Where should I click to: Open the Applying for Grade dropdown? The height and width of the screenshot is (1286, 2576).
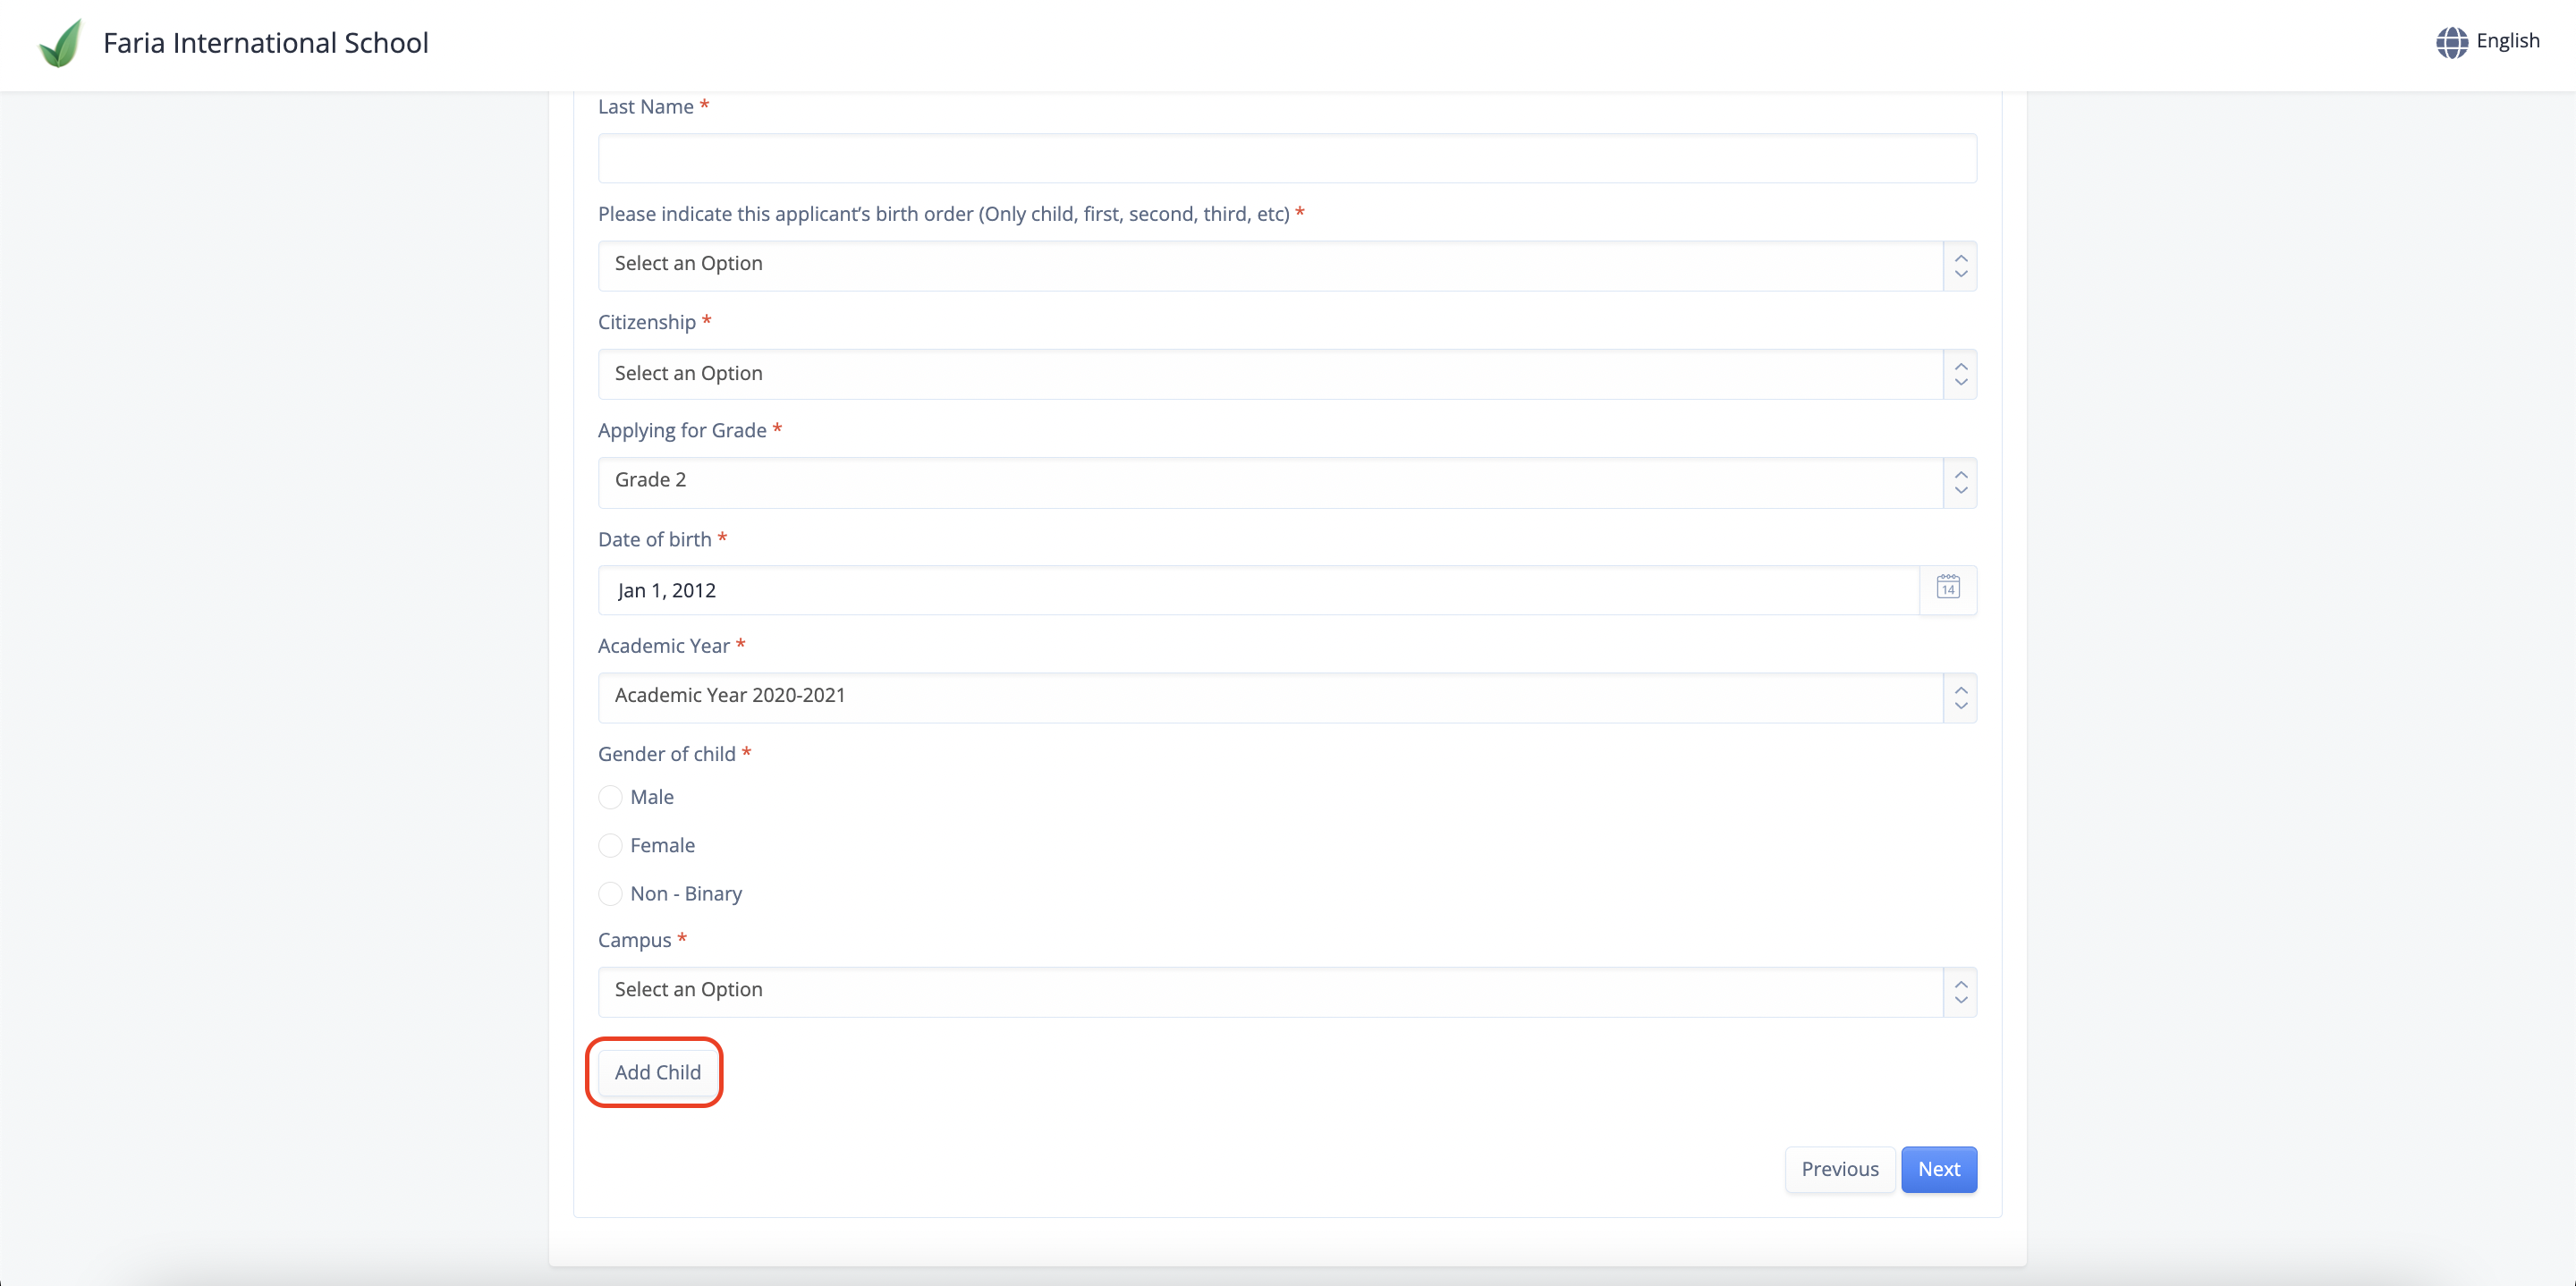(x=1287, y=482)
